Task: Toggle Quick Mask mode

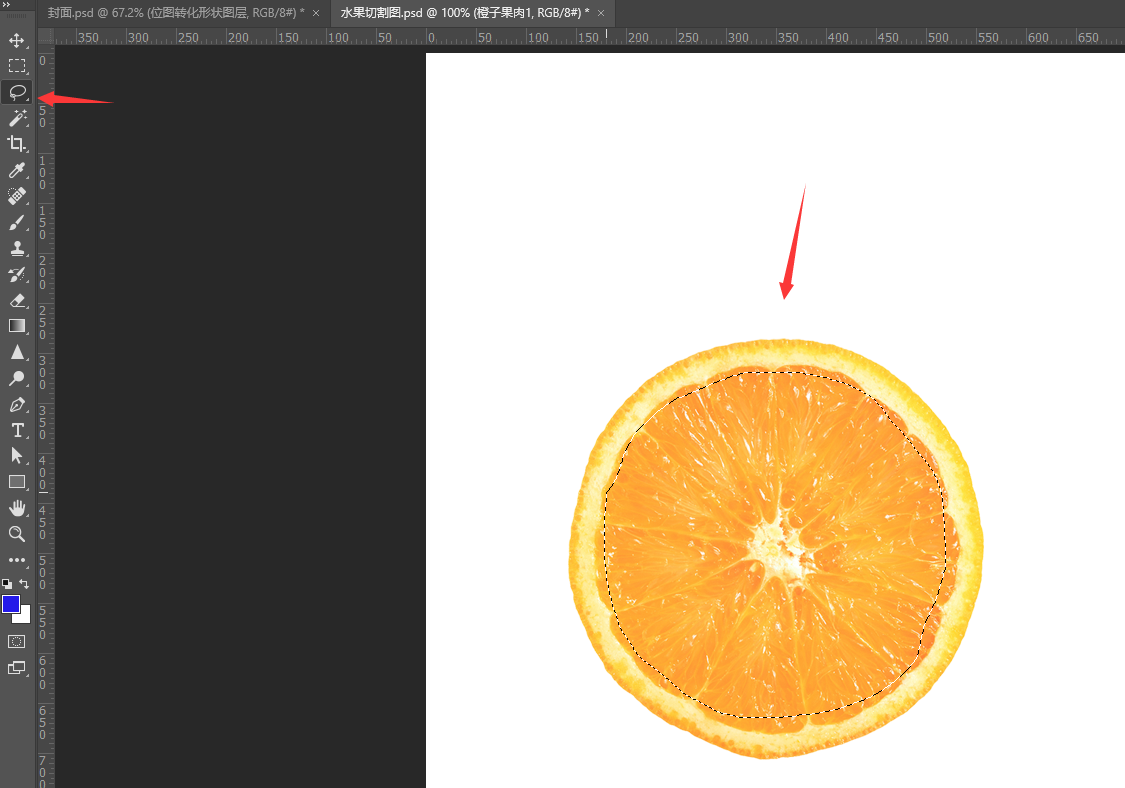Action: point(17,642)
